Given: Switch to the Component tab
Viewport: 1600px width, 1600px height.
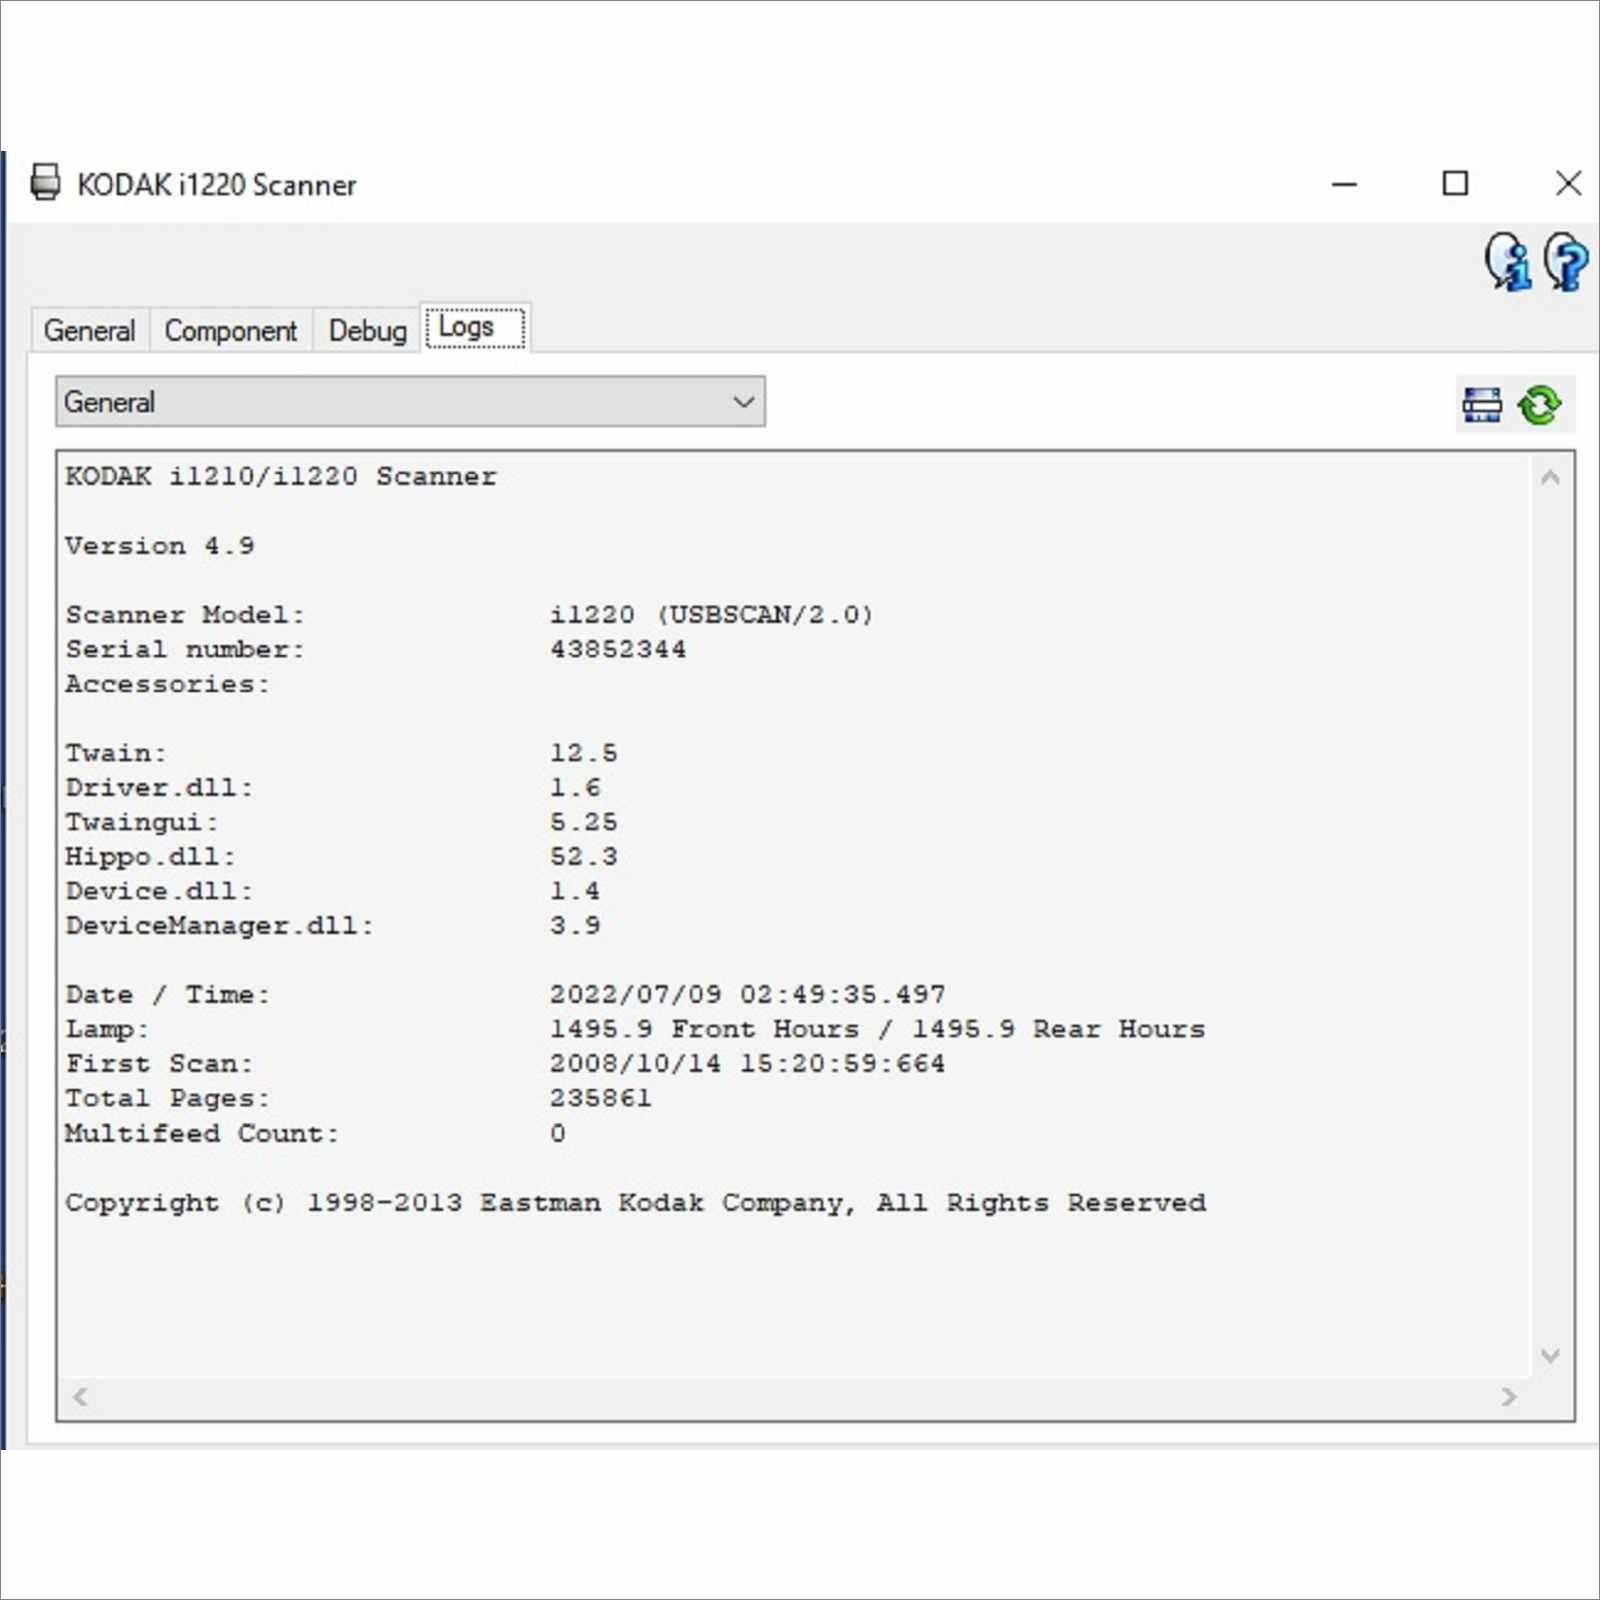Looking at the screenshot, I should (230, 331).
